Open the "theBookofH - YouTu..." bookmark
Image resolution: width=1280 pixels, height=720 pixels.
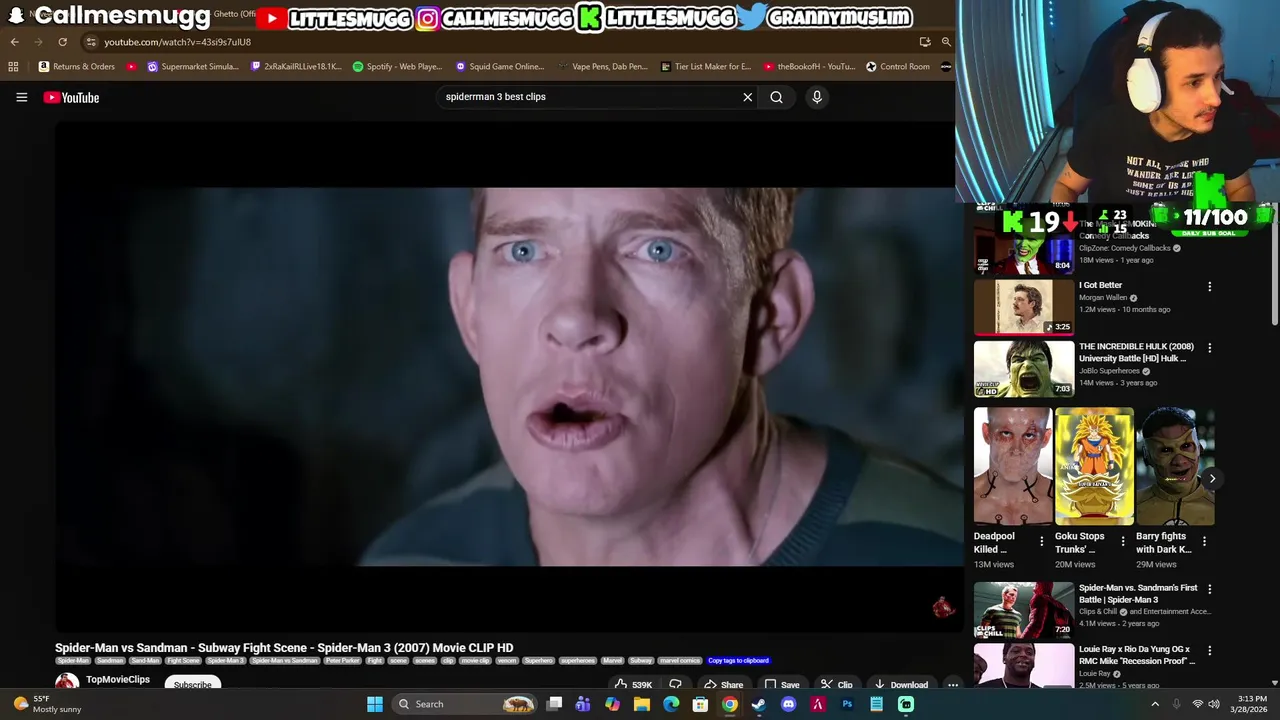809,67
